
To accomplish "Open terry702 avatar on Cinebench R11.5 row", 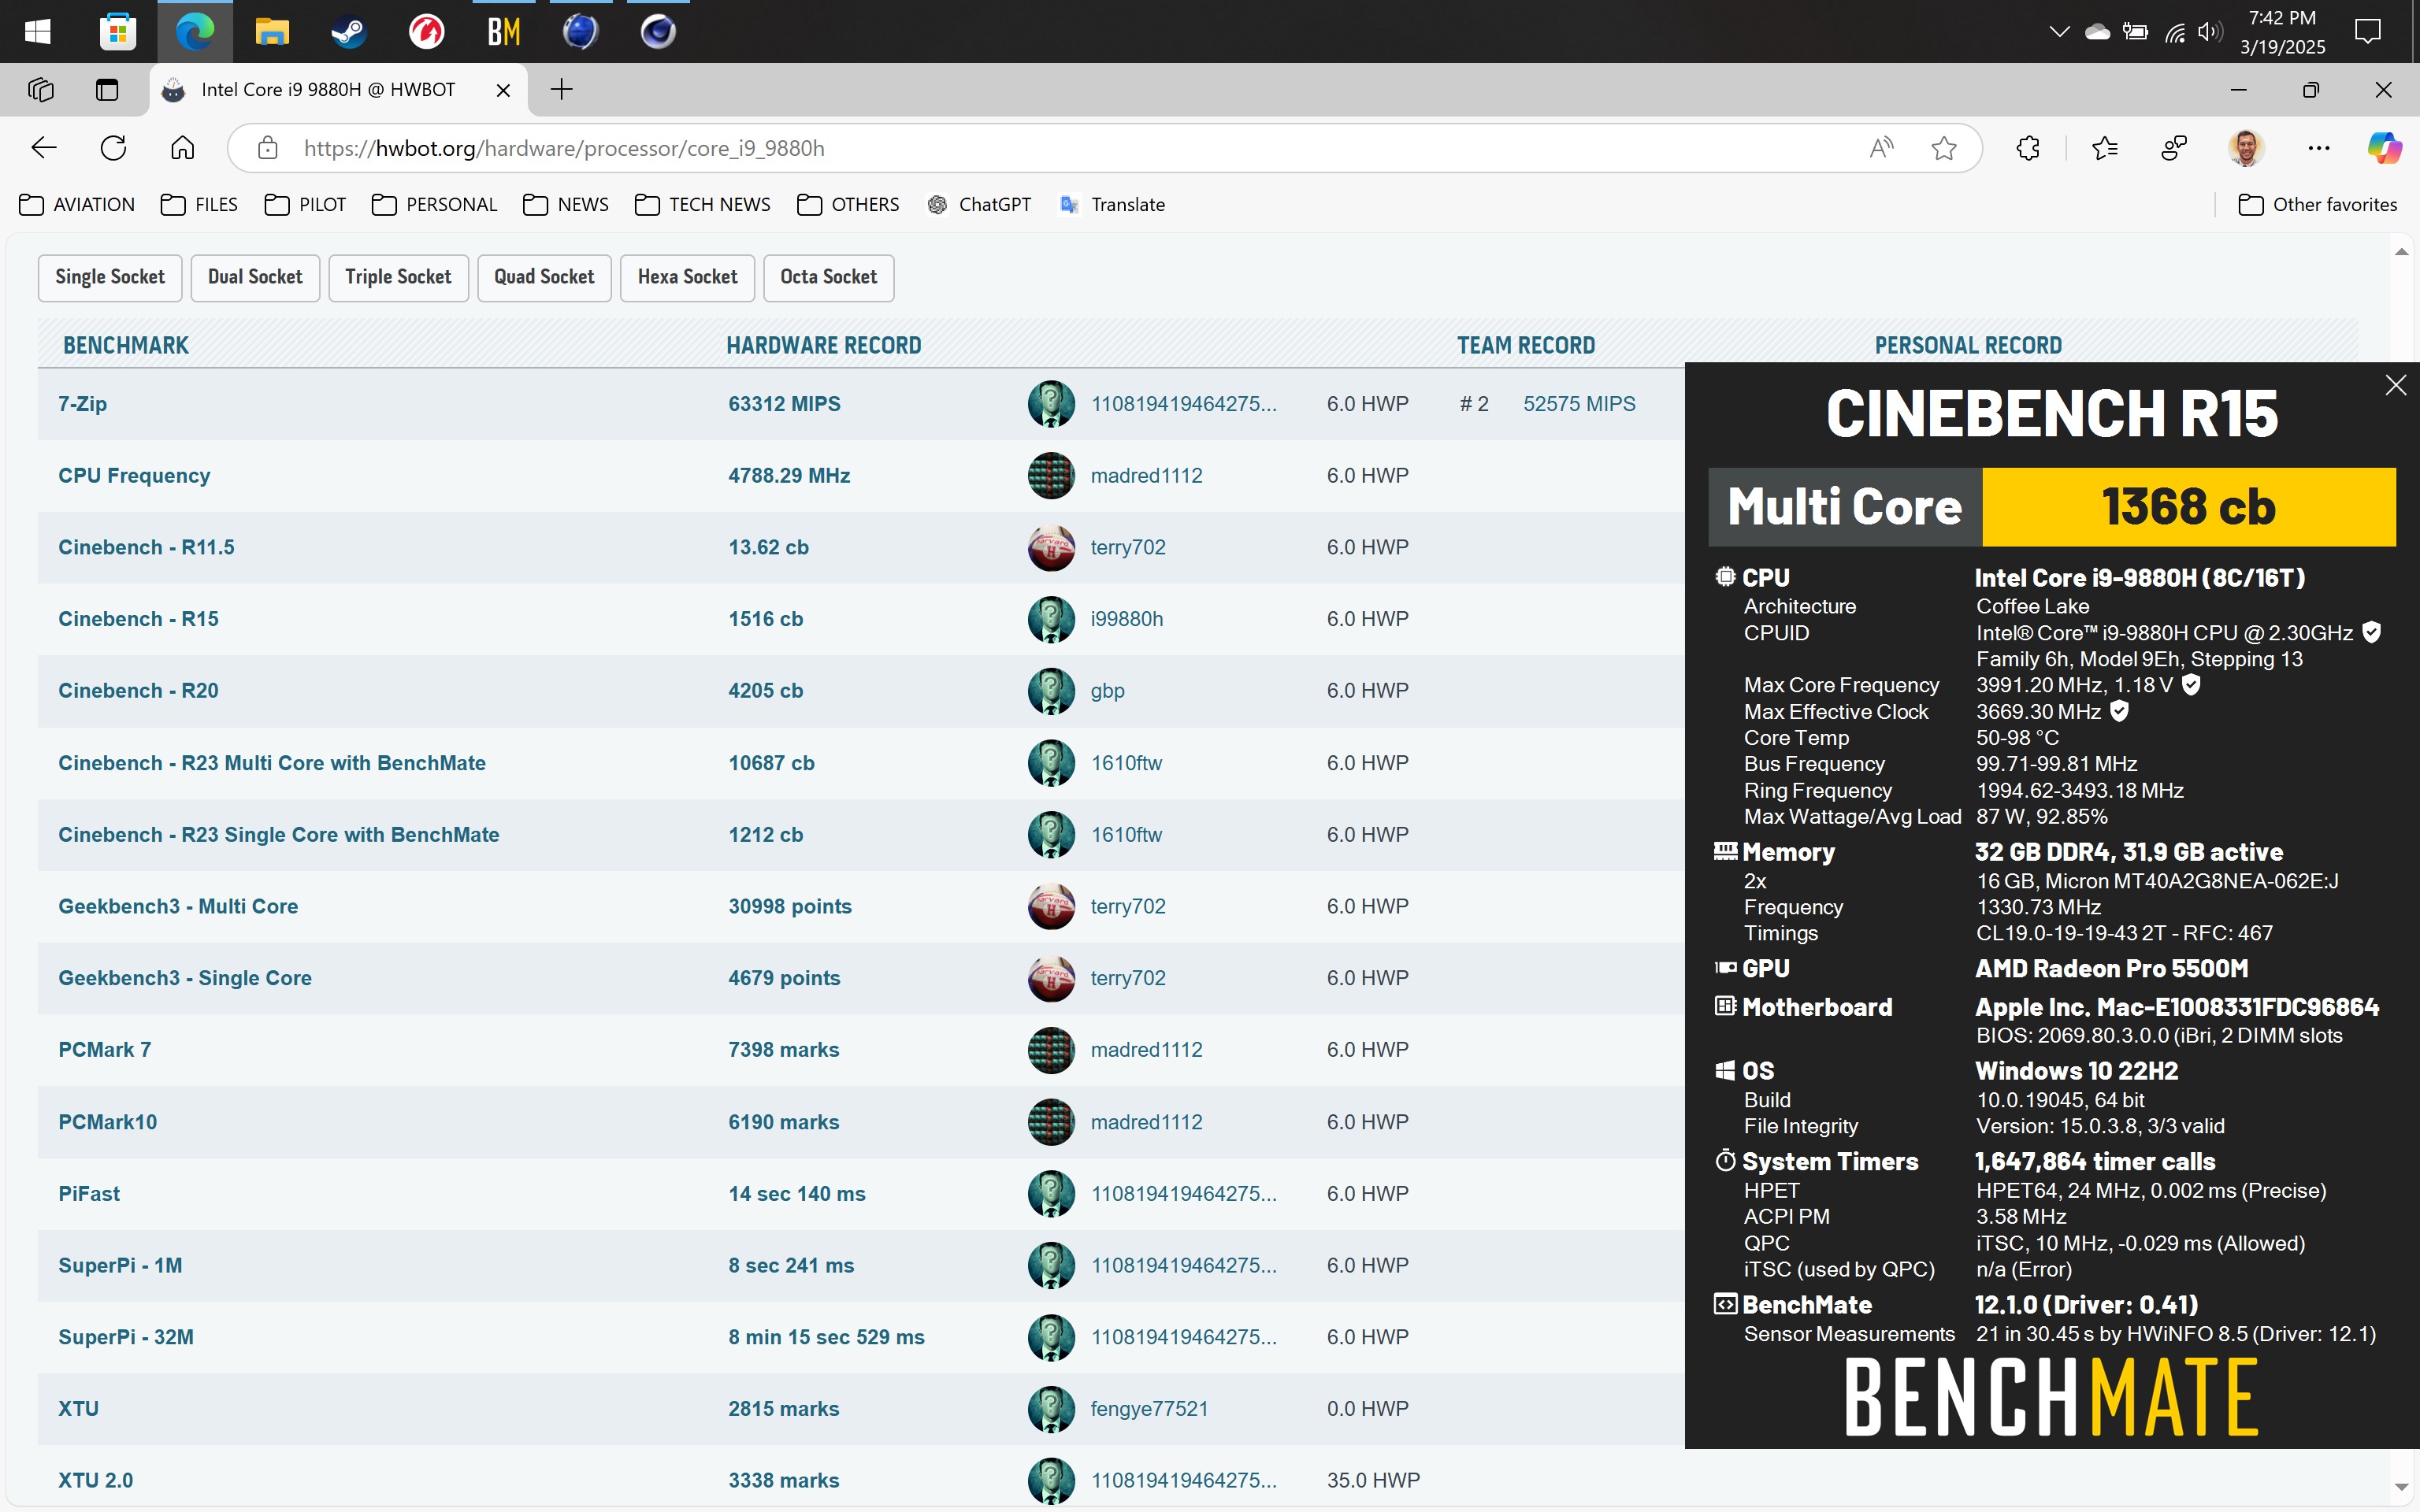I will click(1051, 547).
